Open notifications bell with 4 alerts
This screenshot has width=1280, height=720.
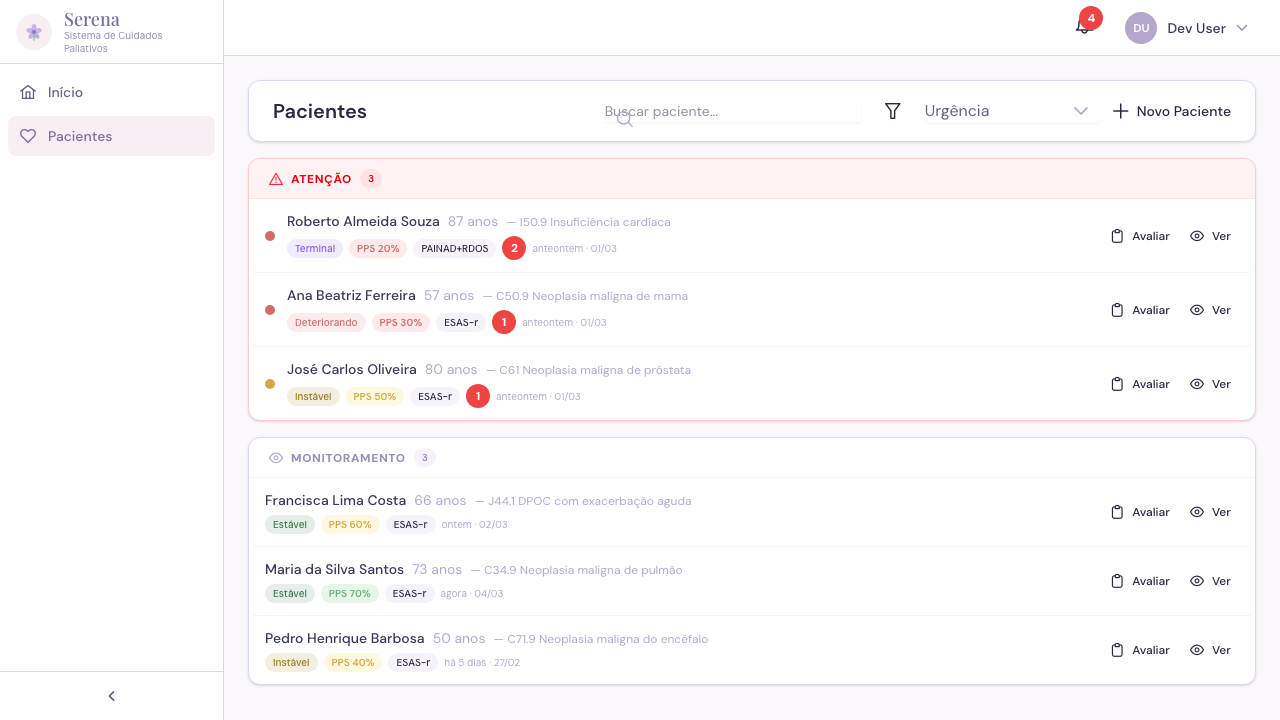(x=1084, y=27)
